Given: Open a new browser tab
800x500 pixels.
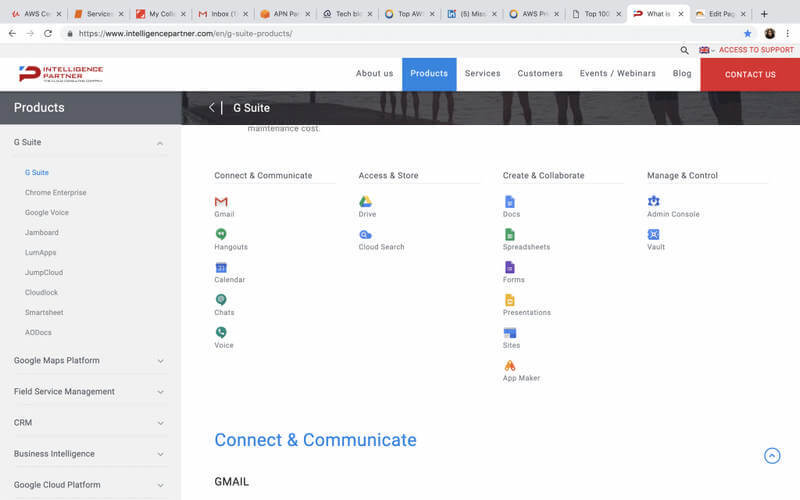Looking at the screenshot, I should [x=764, y=14].
